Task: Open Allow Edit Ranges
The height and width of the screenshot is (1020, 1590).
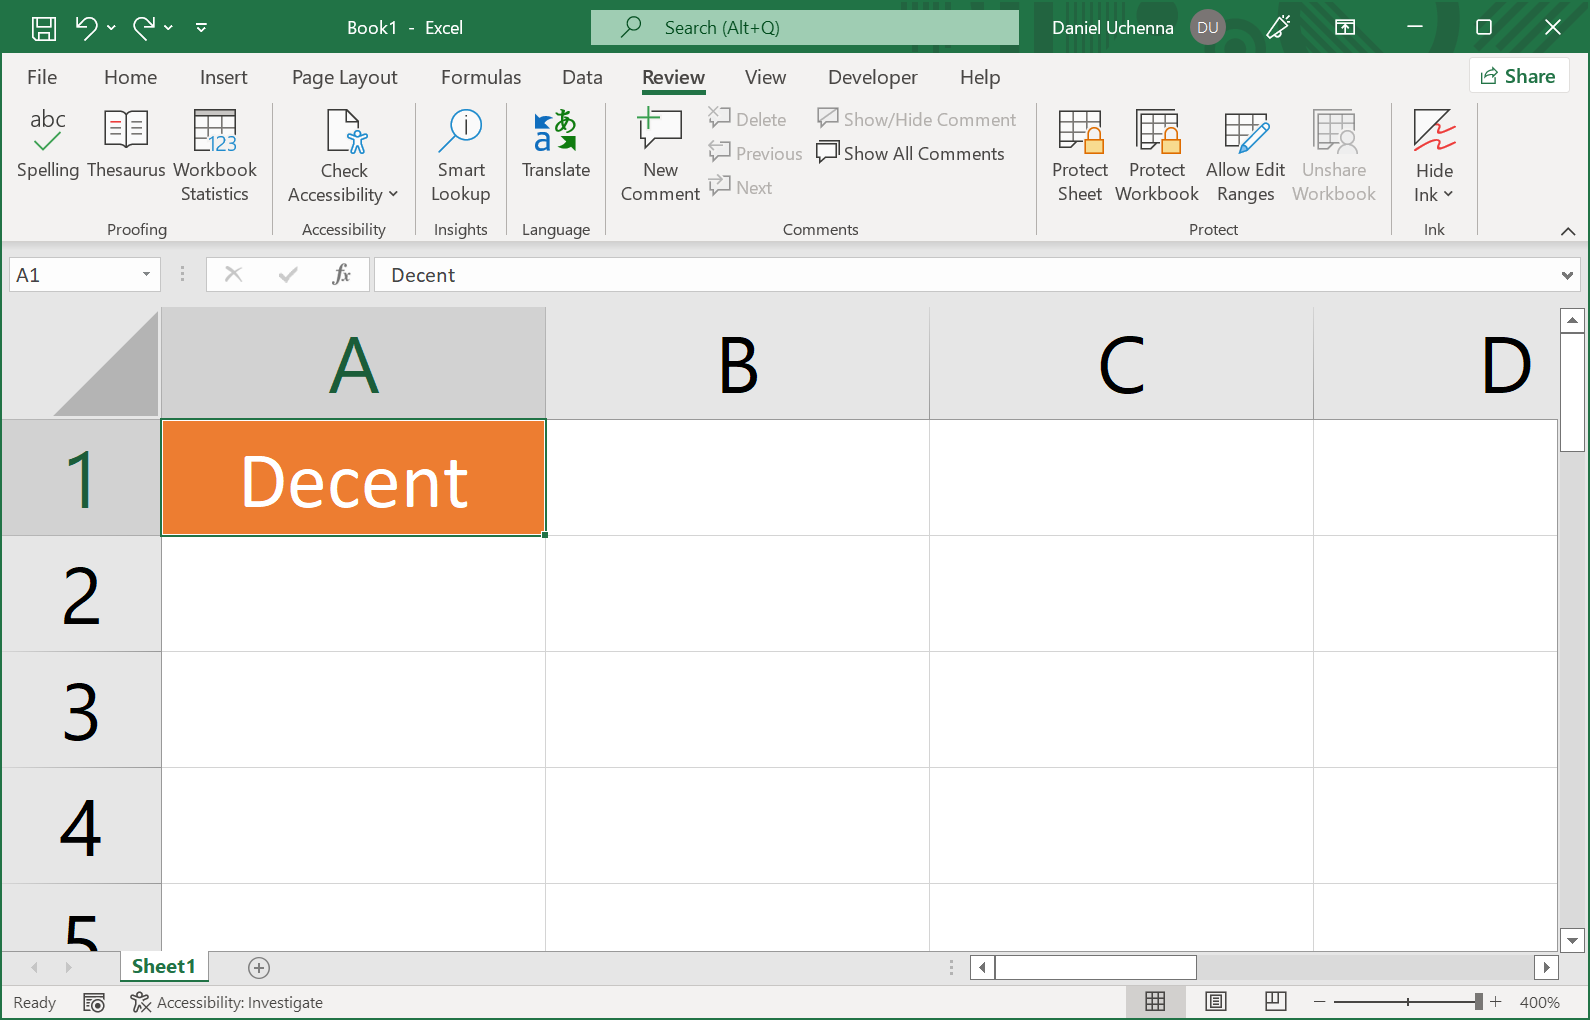Action: (x=1245, y=155)
